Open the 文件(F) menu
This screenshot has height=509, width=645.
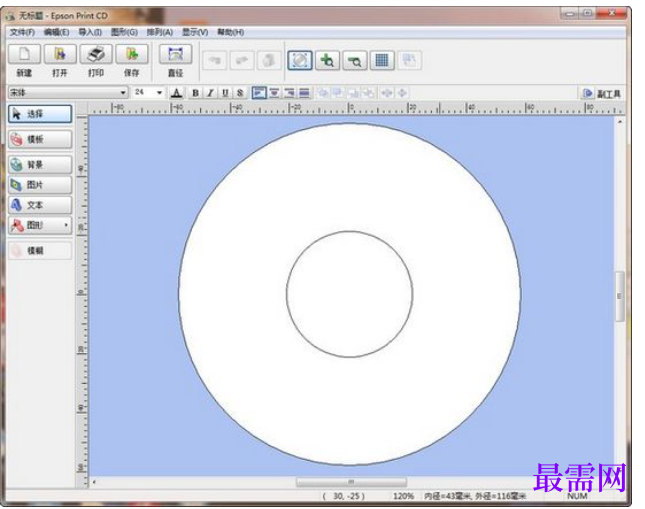(x=22, y=32)
